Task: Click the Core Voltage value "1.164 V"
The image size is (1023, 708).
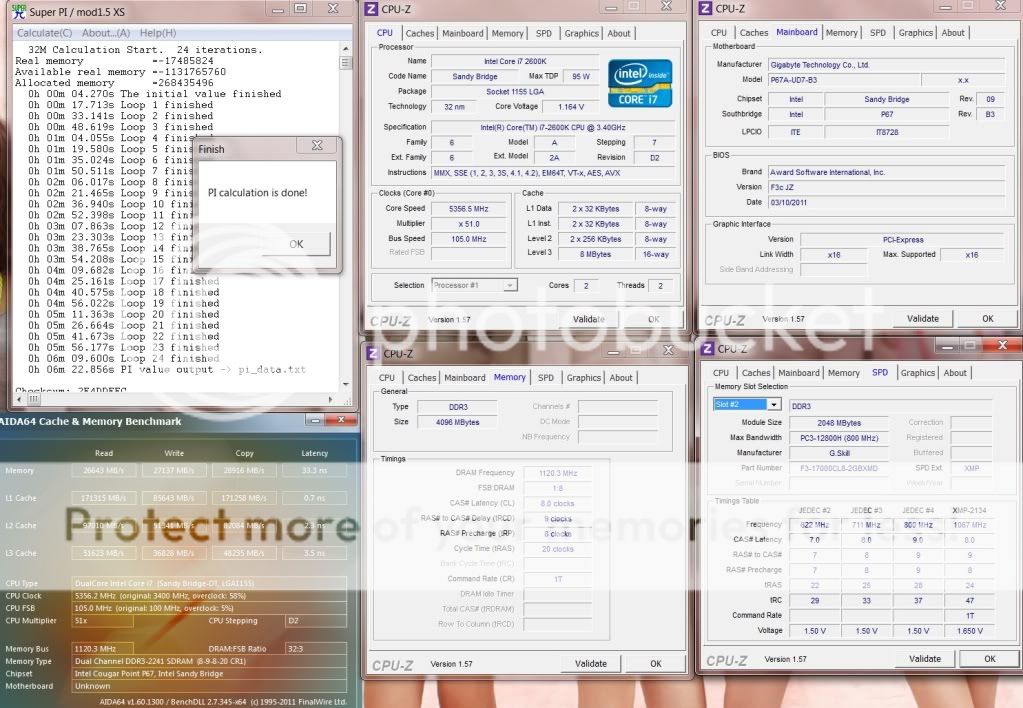Action: click(572, 107)
